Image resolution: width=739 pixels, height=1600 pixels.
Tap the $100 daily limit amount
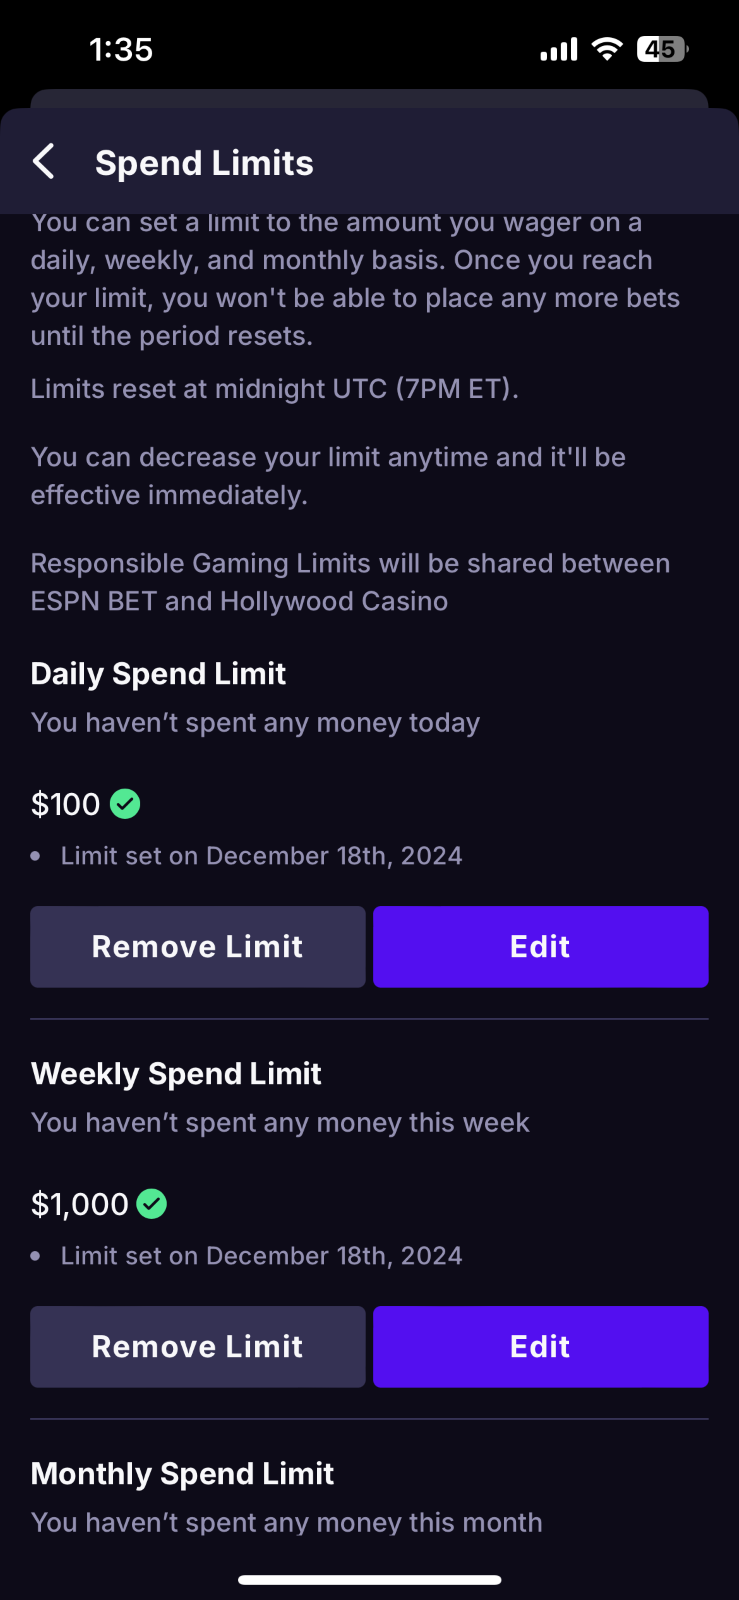point(66,804)
